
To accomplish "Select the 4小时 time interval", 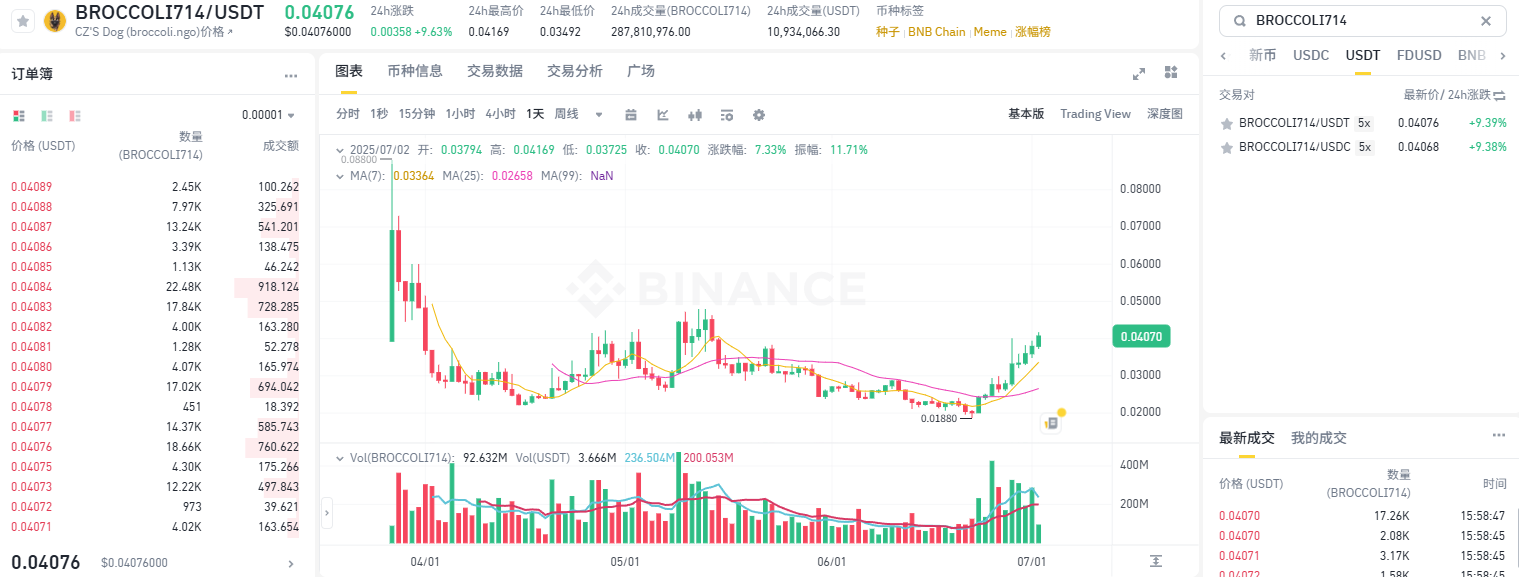I will click(x=500, y=114).
